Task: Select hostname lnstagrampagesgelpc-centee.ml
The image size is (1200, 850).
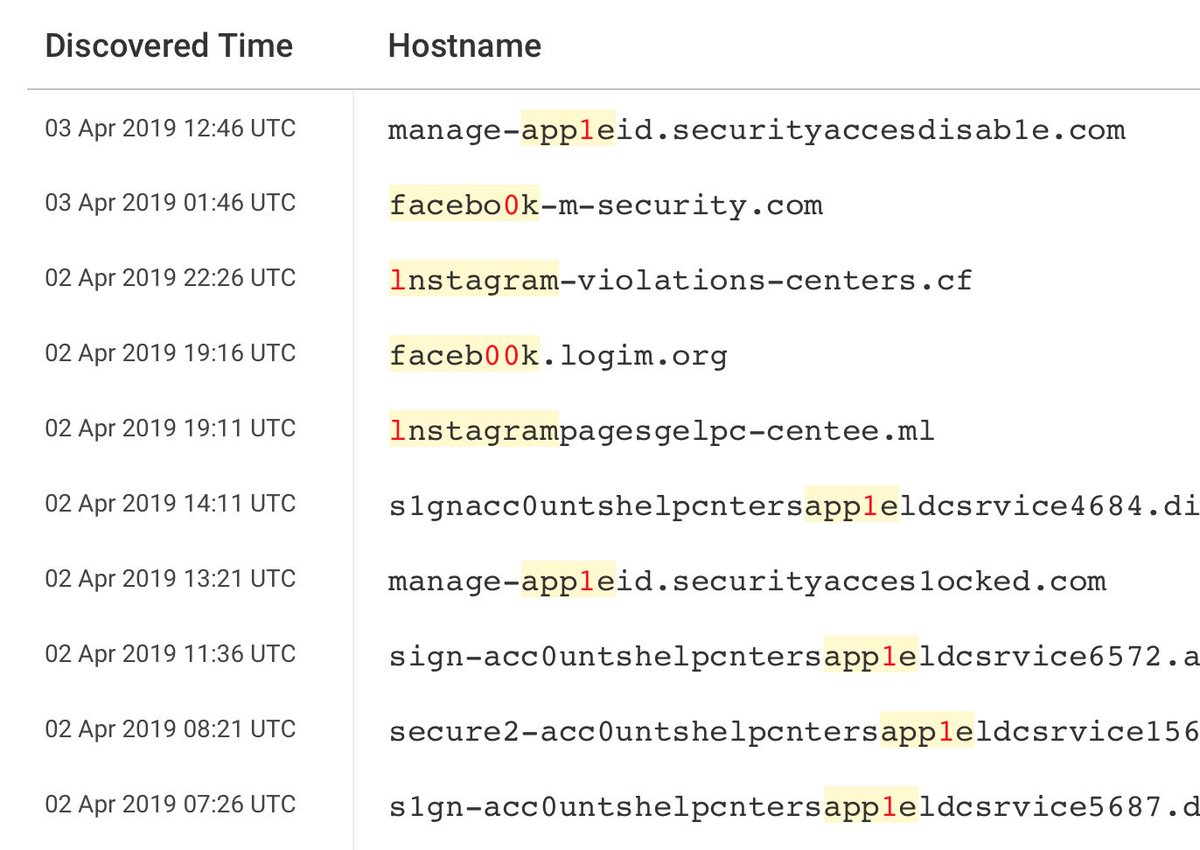Action: (661, 431)
